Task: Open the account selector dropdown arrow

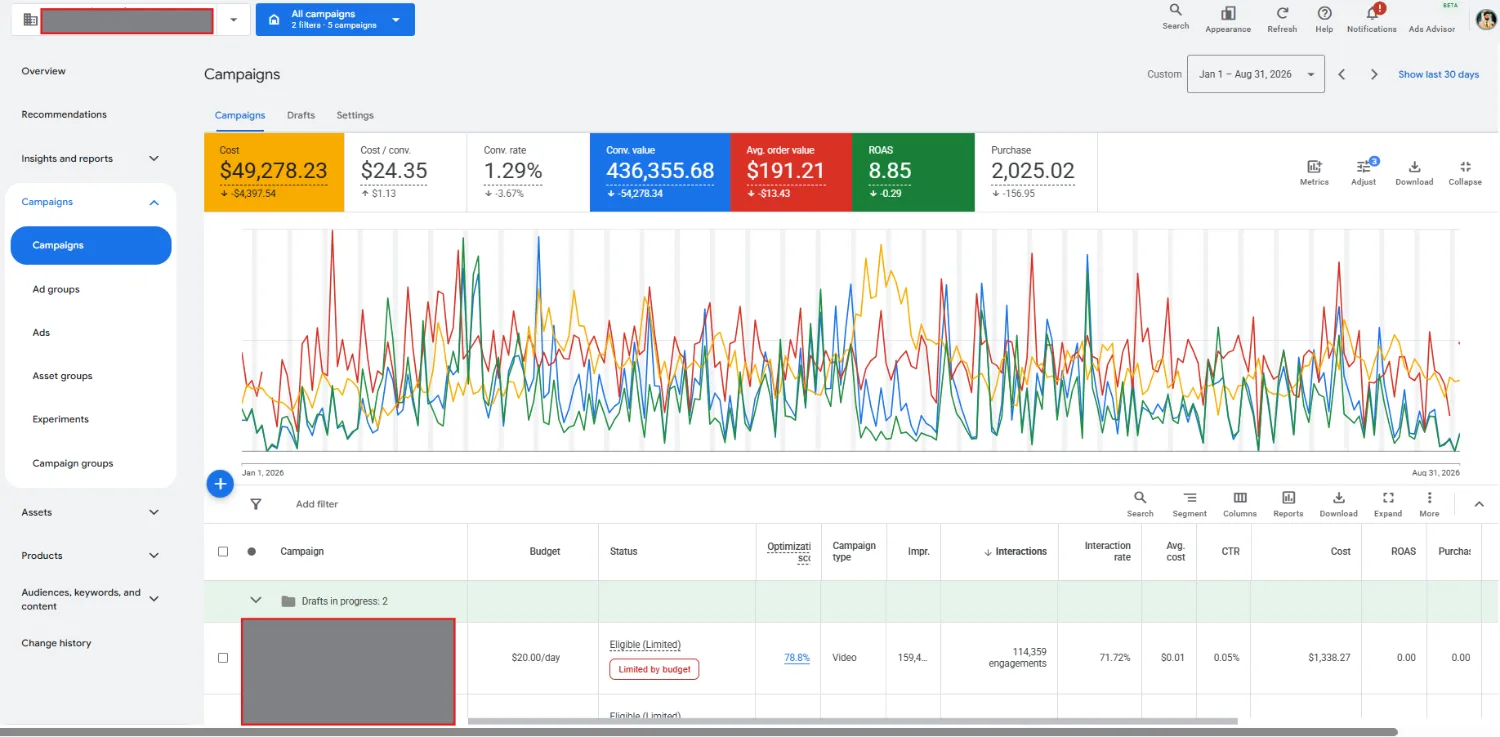Action: pos(233,19)
